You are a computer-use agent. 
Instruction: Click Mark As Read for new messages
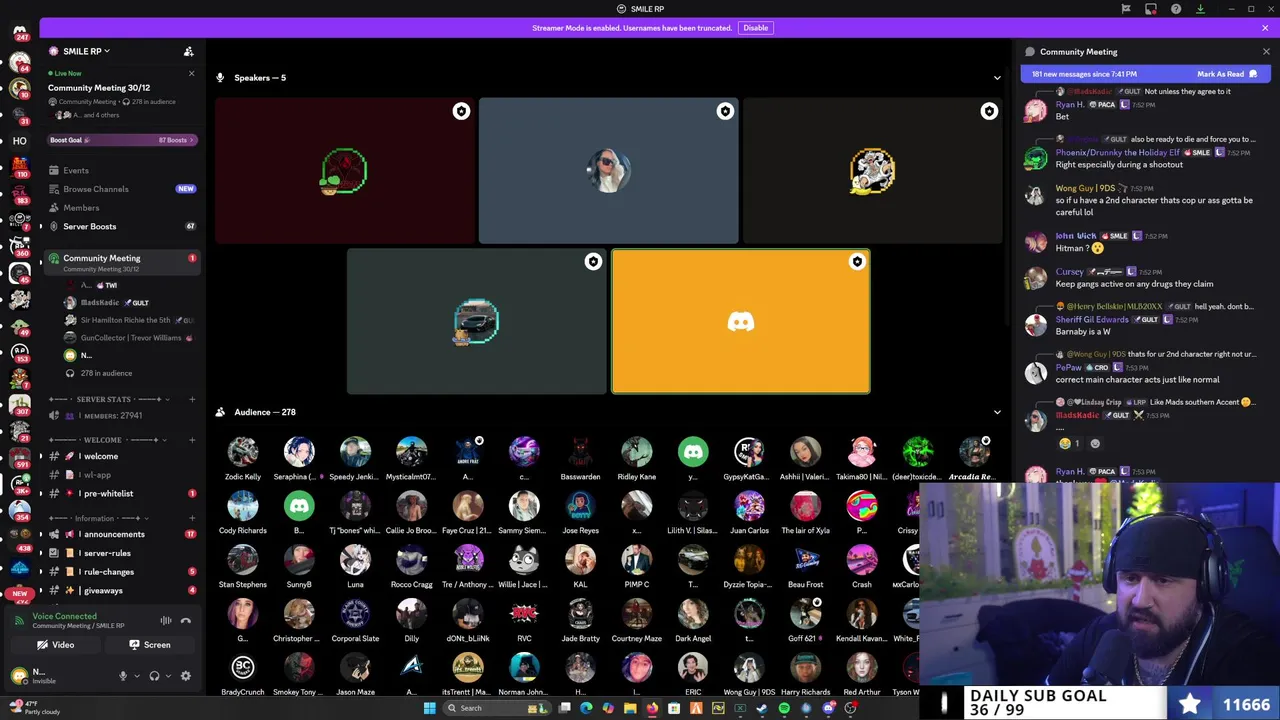(x=1226, y=74)
